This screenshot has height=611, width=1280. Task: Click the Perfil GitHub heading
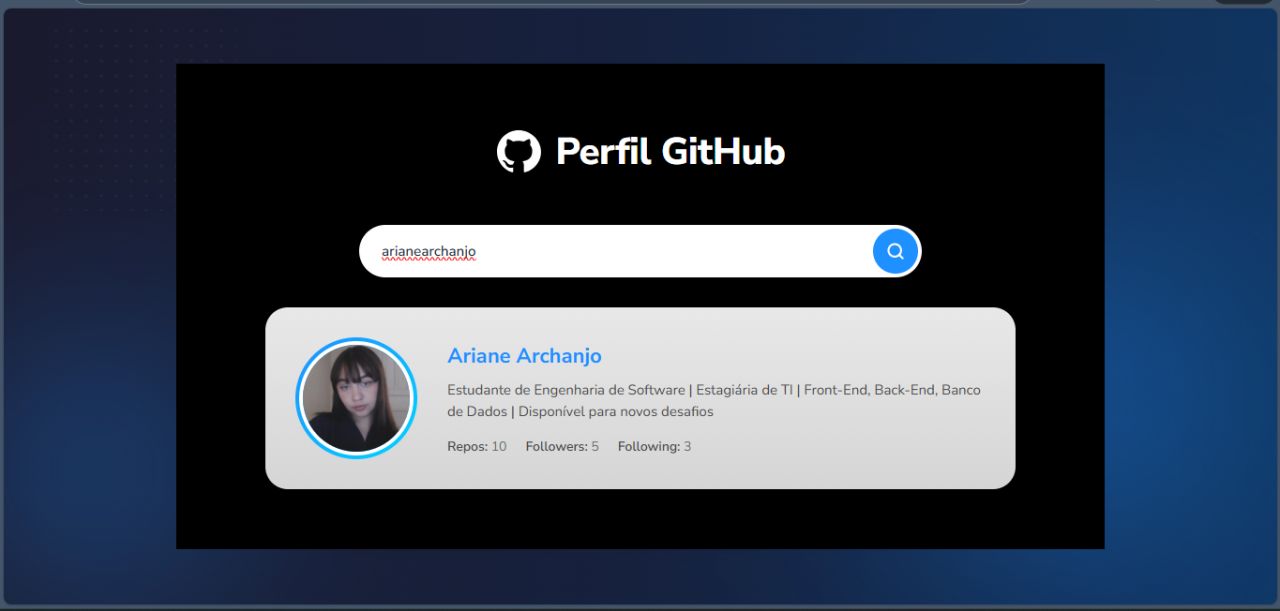pyautogui.click(x=670, y=152)
